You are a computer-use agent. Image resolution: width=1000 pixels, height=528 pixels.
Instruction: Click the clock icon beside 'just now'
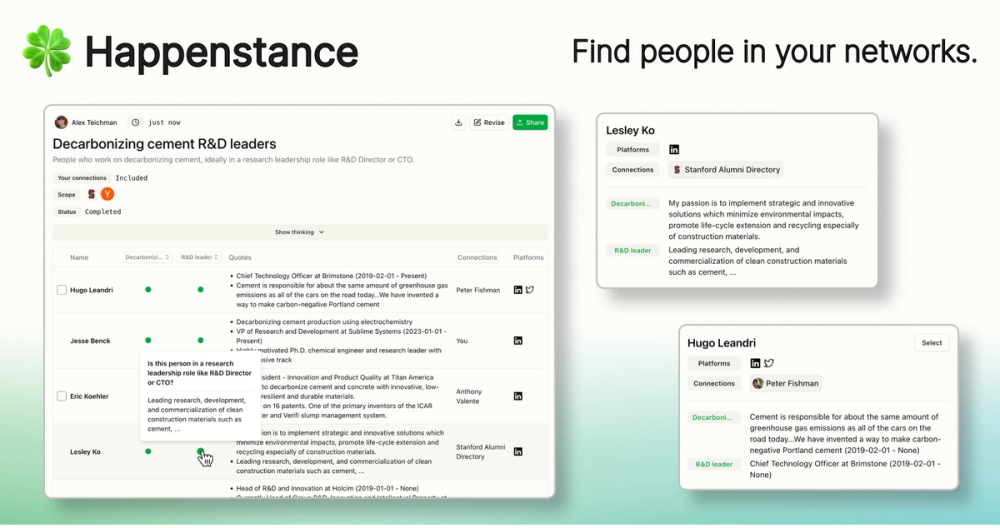135,122
